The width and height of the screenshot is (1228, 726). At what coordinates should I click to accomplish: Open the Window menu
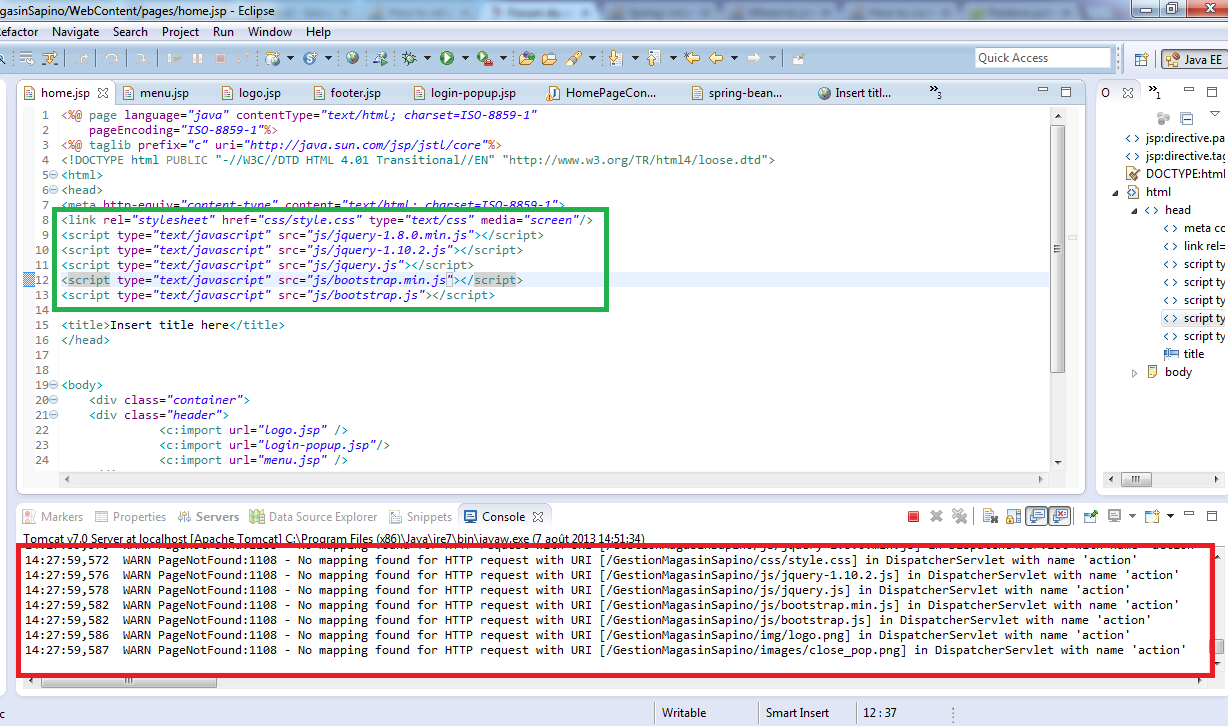click(x=270, y=32)
